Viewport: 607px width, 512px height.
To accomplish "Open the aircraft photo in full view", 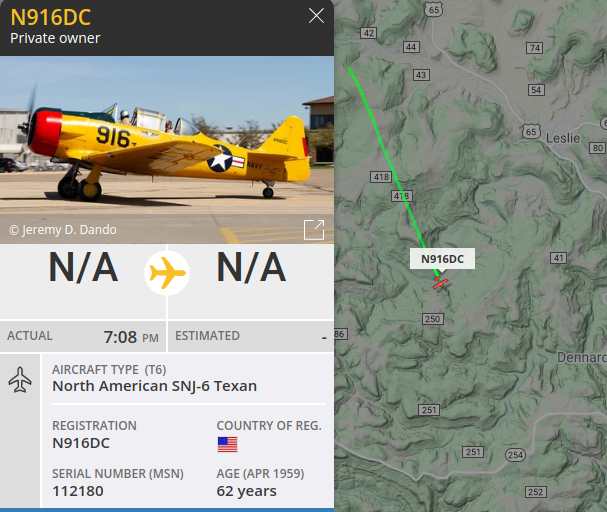I will pyautogui.click(x=314, y=230).
